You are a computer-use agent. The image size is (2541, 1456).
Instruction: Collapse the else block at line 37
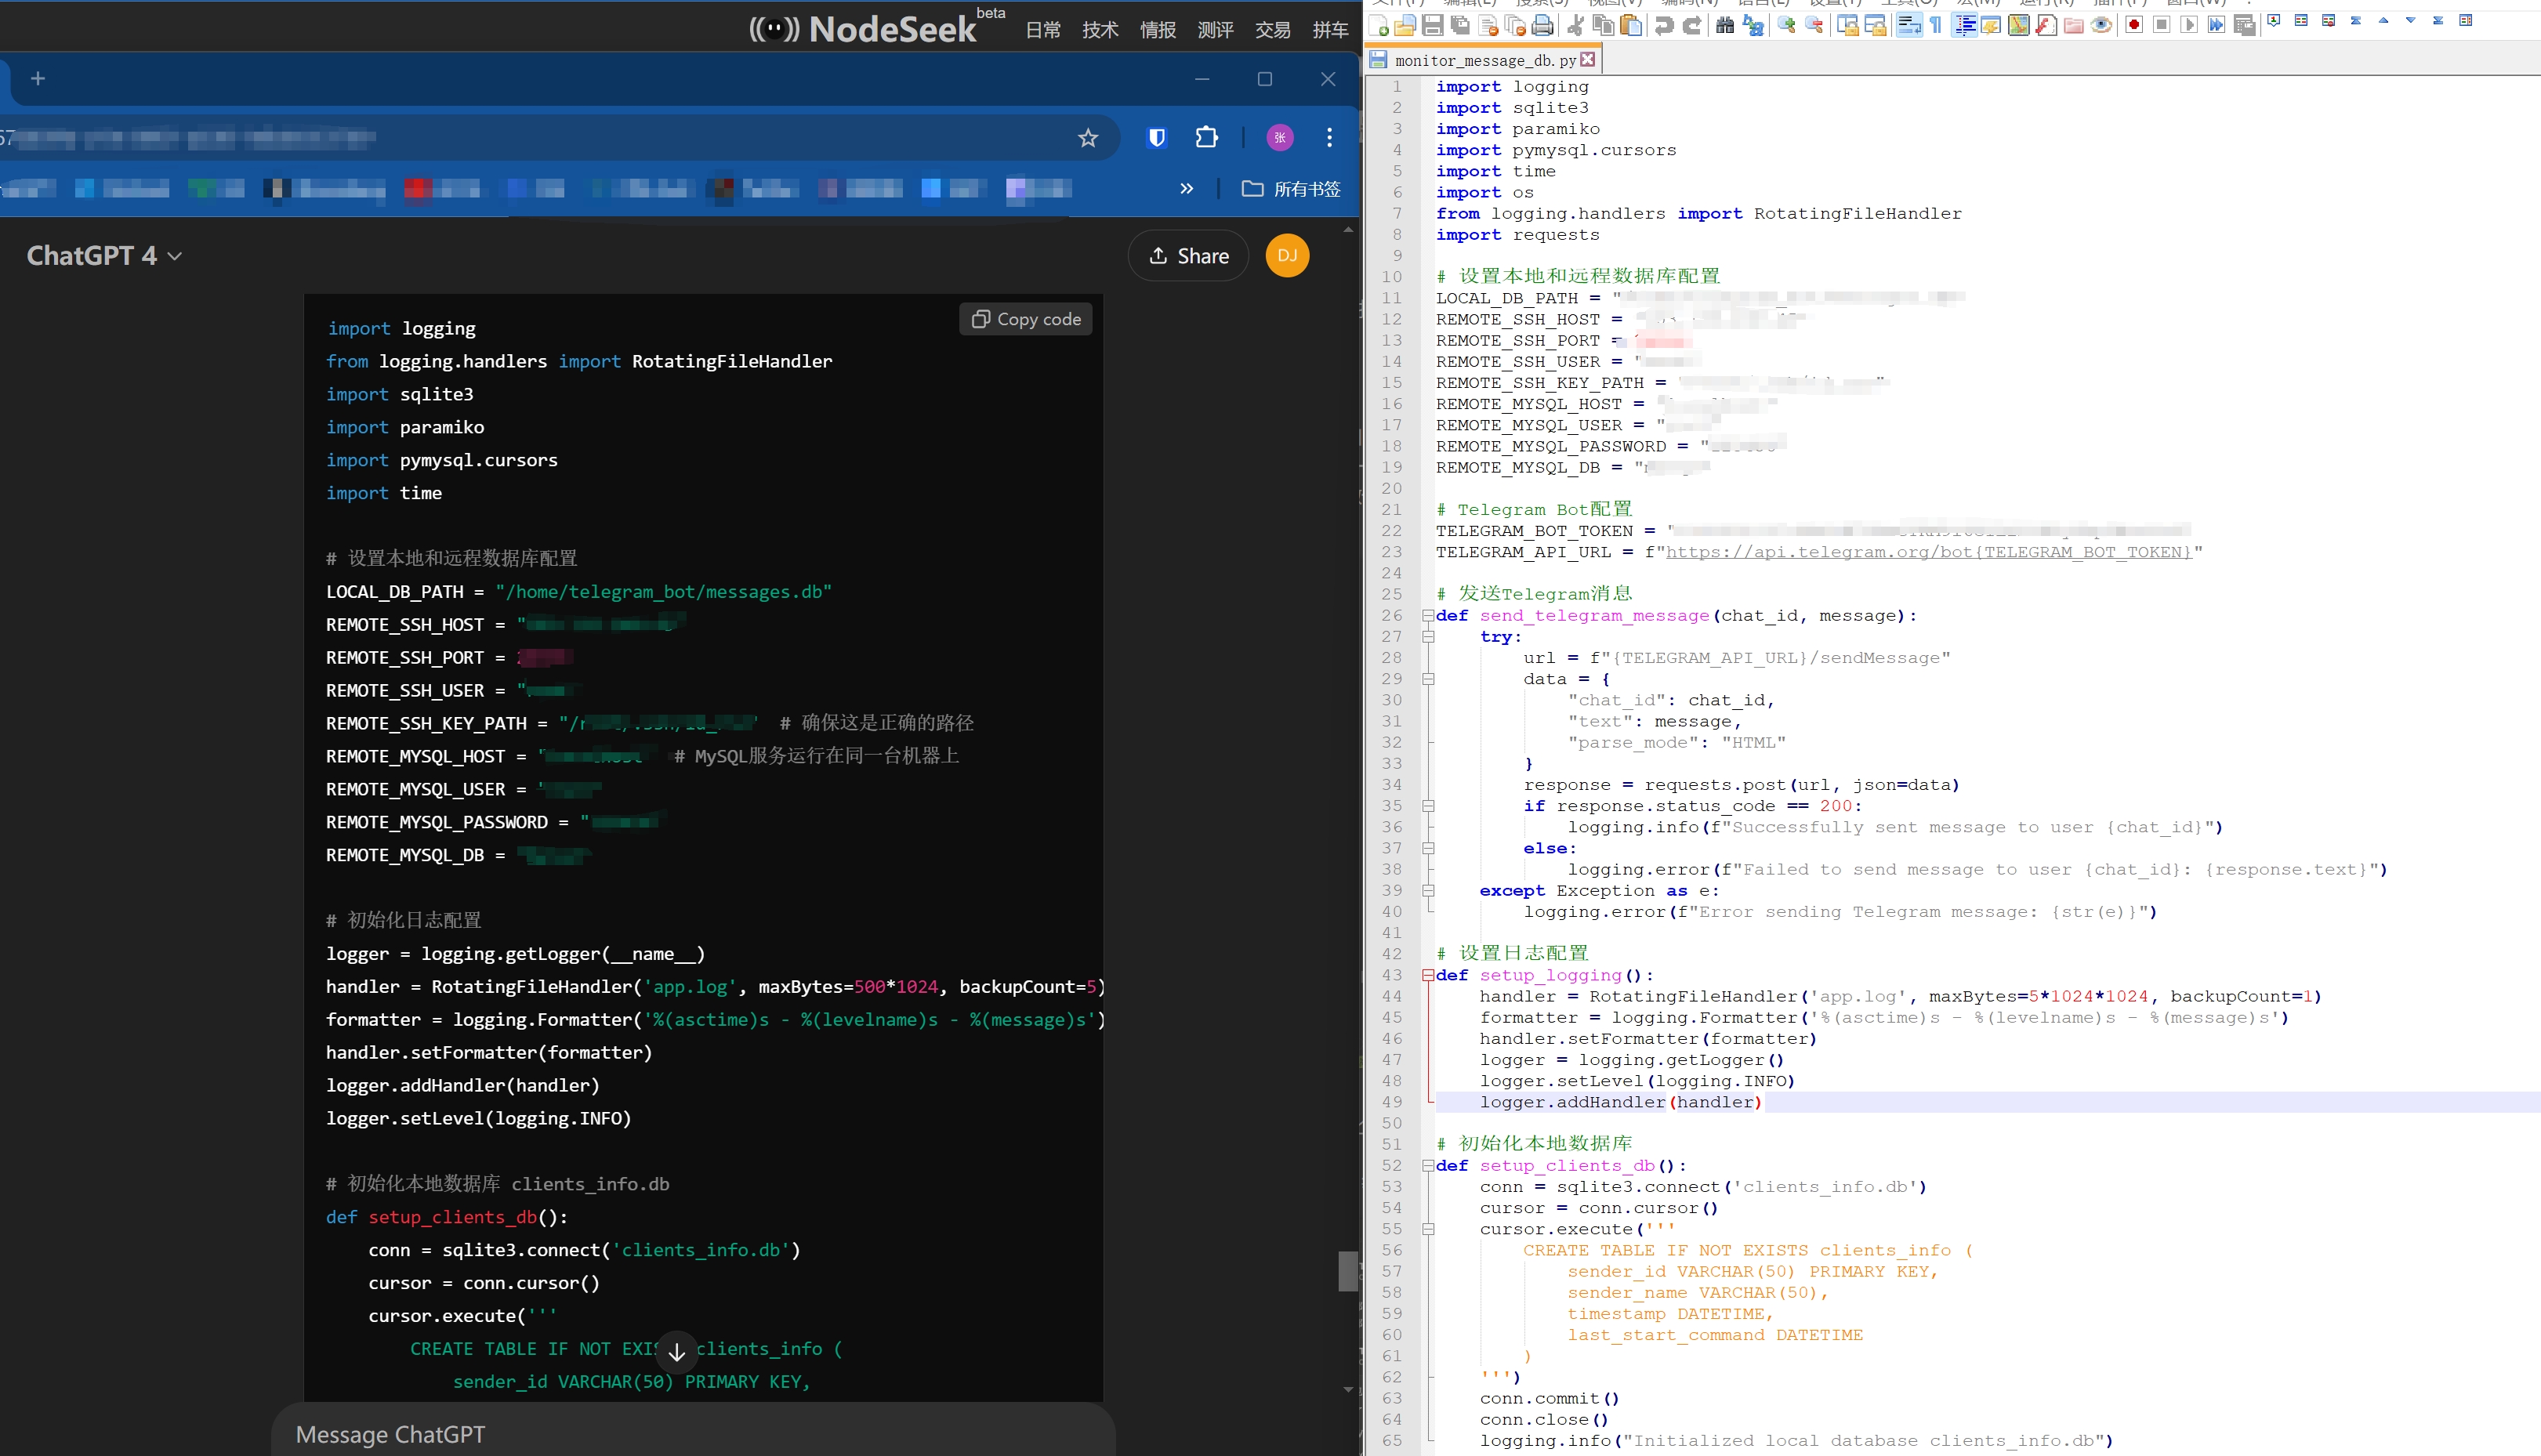pyautogui.click(x=1428, y=848)
